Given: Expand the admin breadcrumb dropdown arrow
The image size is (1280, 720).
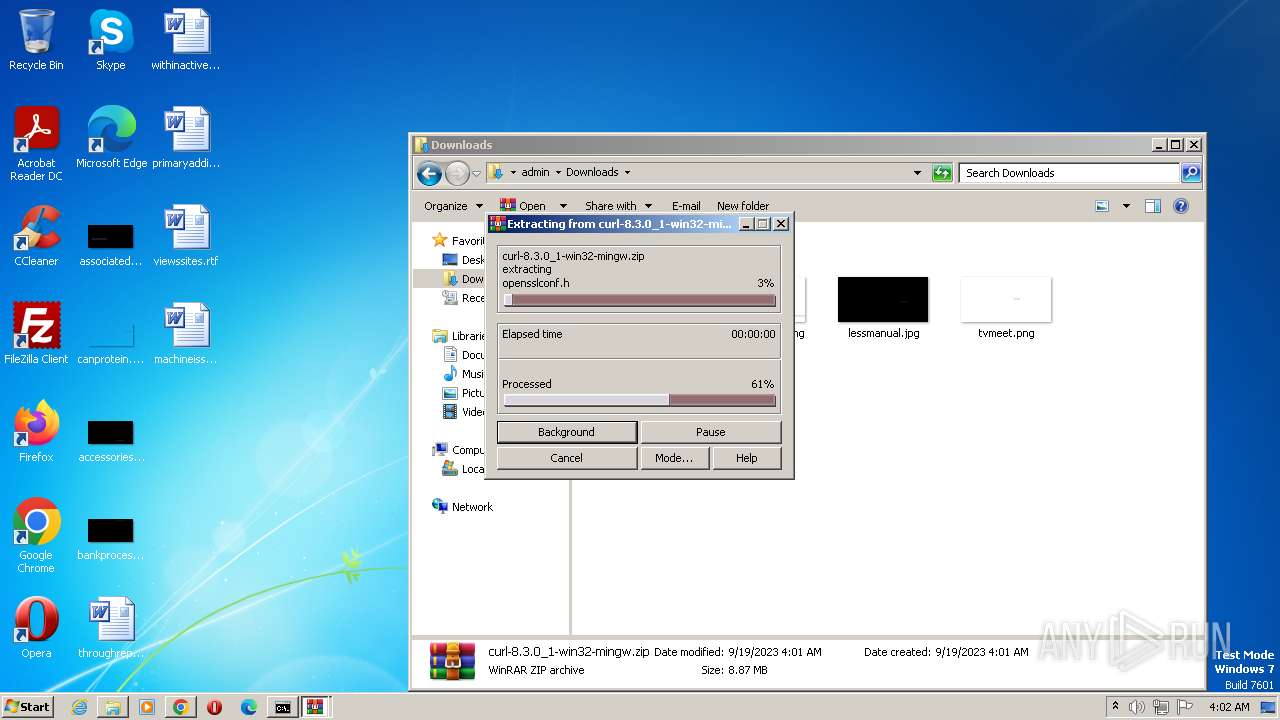Looking at the screenshot, I should pyautogui.click(x=558, y=172).
